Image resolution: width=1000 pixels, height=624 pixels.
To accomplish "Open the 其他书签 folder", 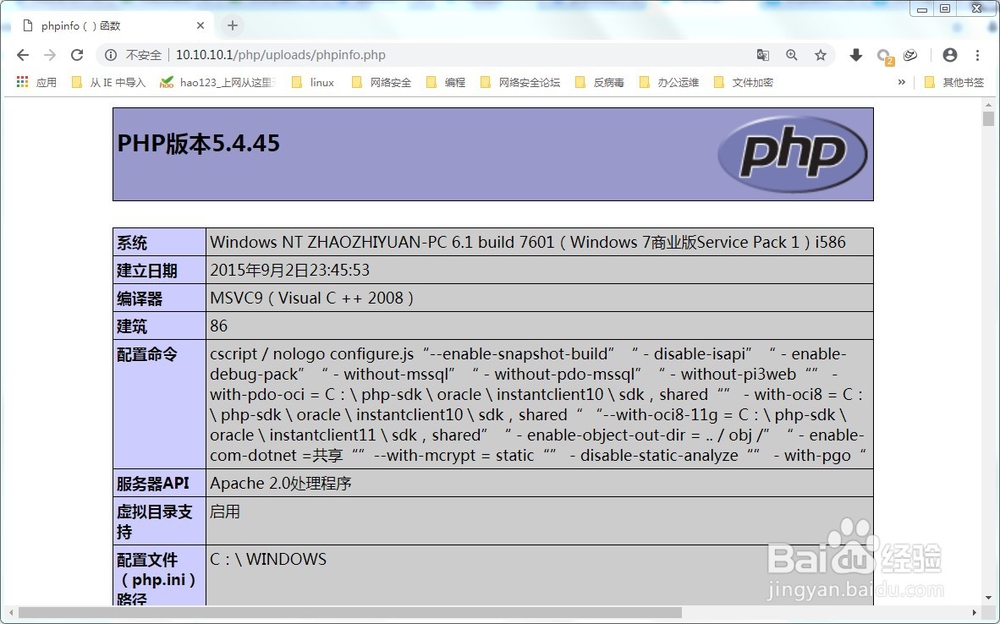I will (x=954, y=82).
